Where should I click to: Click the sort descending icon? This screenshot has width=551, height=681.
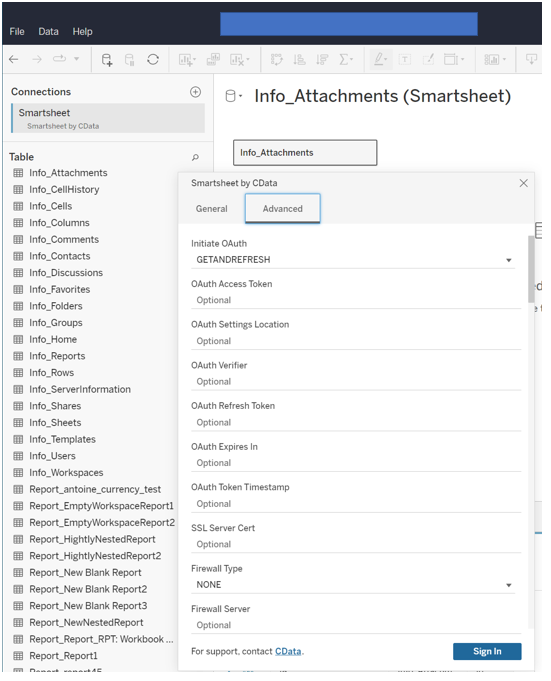pyautogui.click(x=322, y=59)
